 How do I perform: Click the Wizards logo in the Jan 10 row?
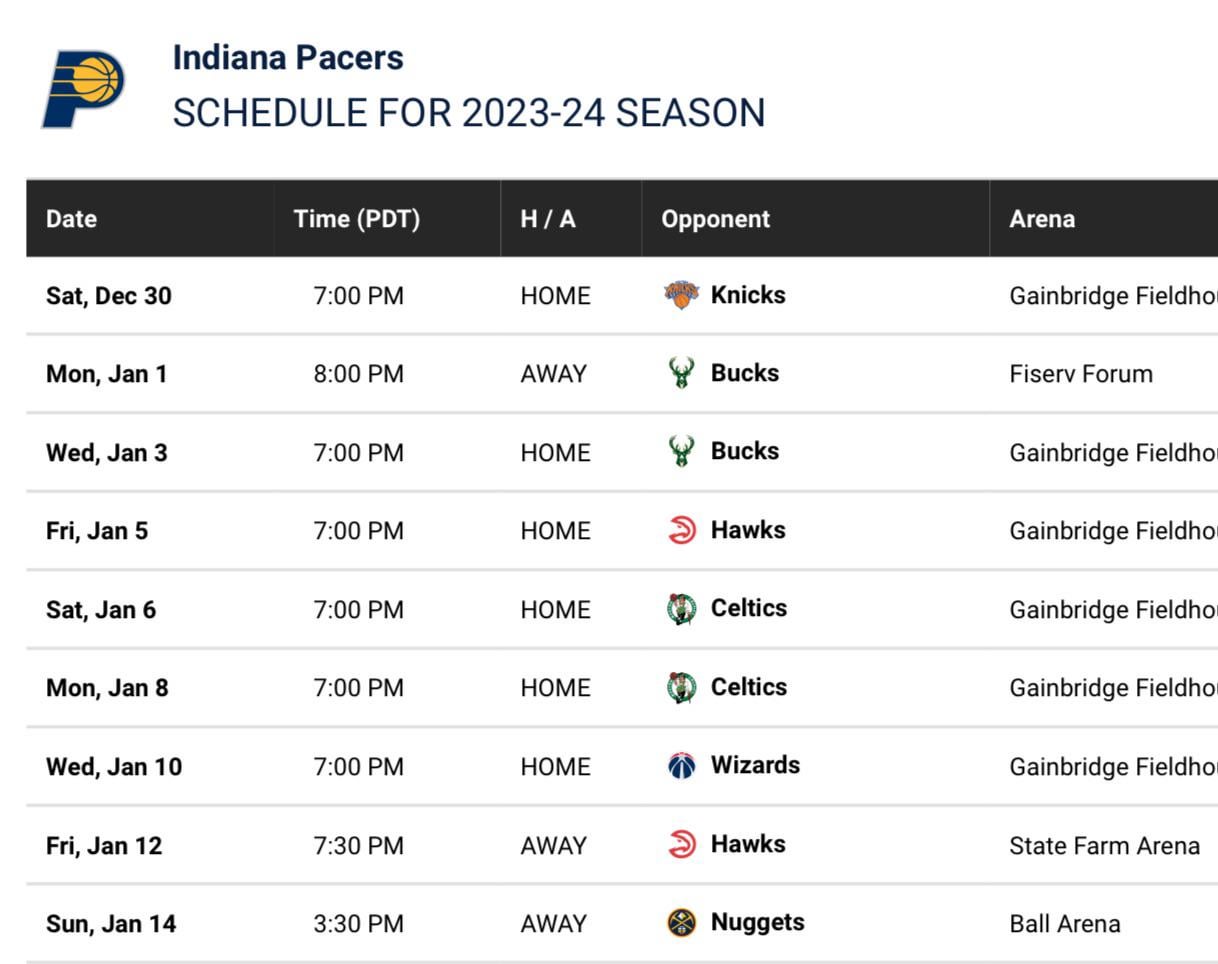pyautogui.click(x=681, y=766)
